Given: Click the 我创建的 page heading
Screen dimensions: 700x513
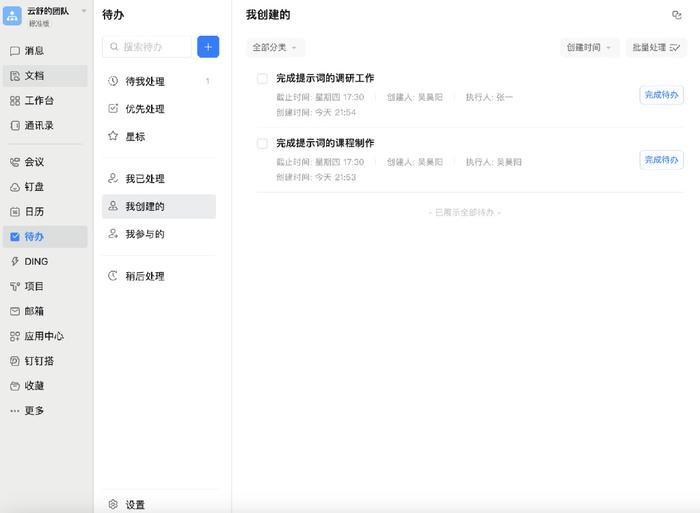Looking at the screenshot, I should tap(268, 15).
